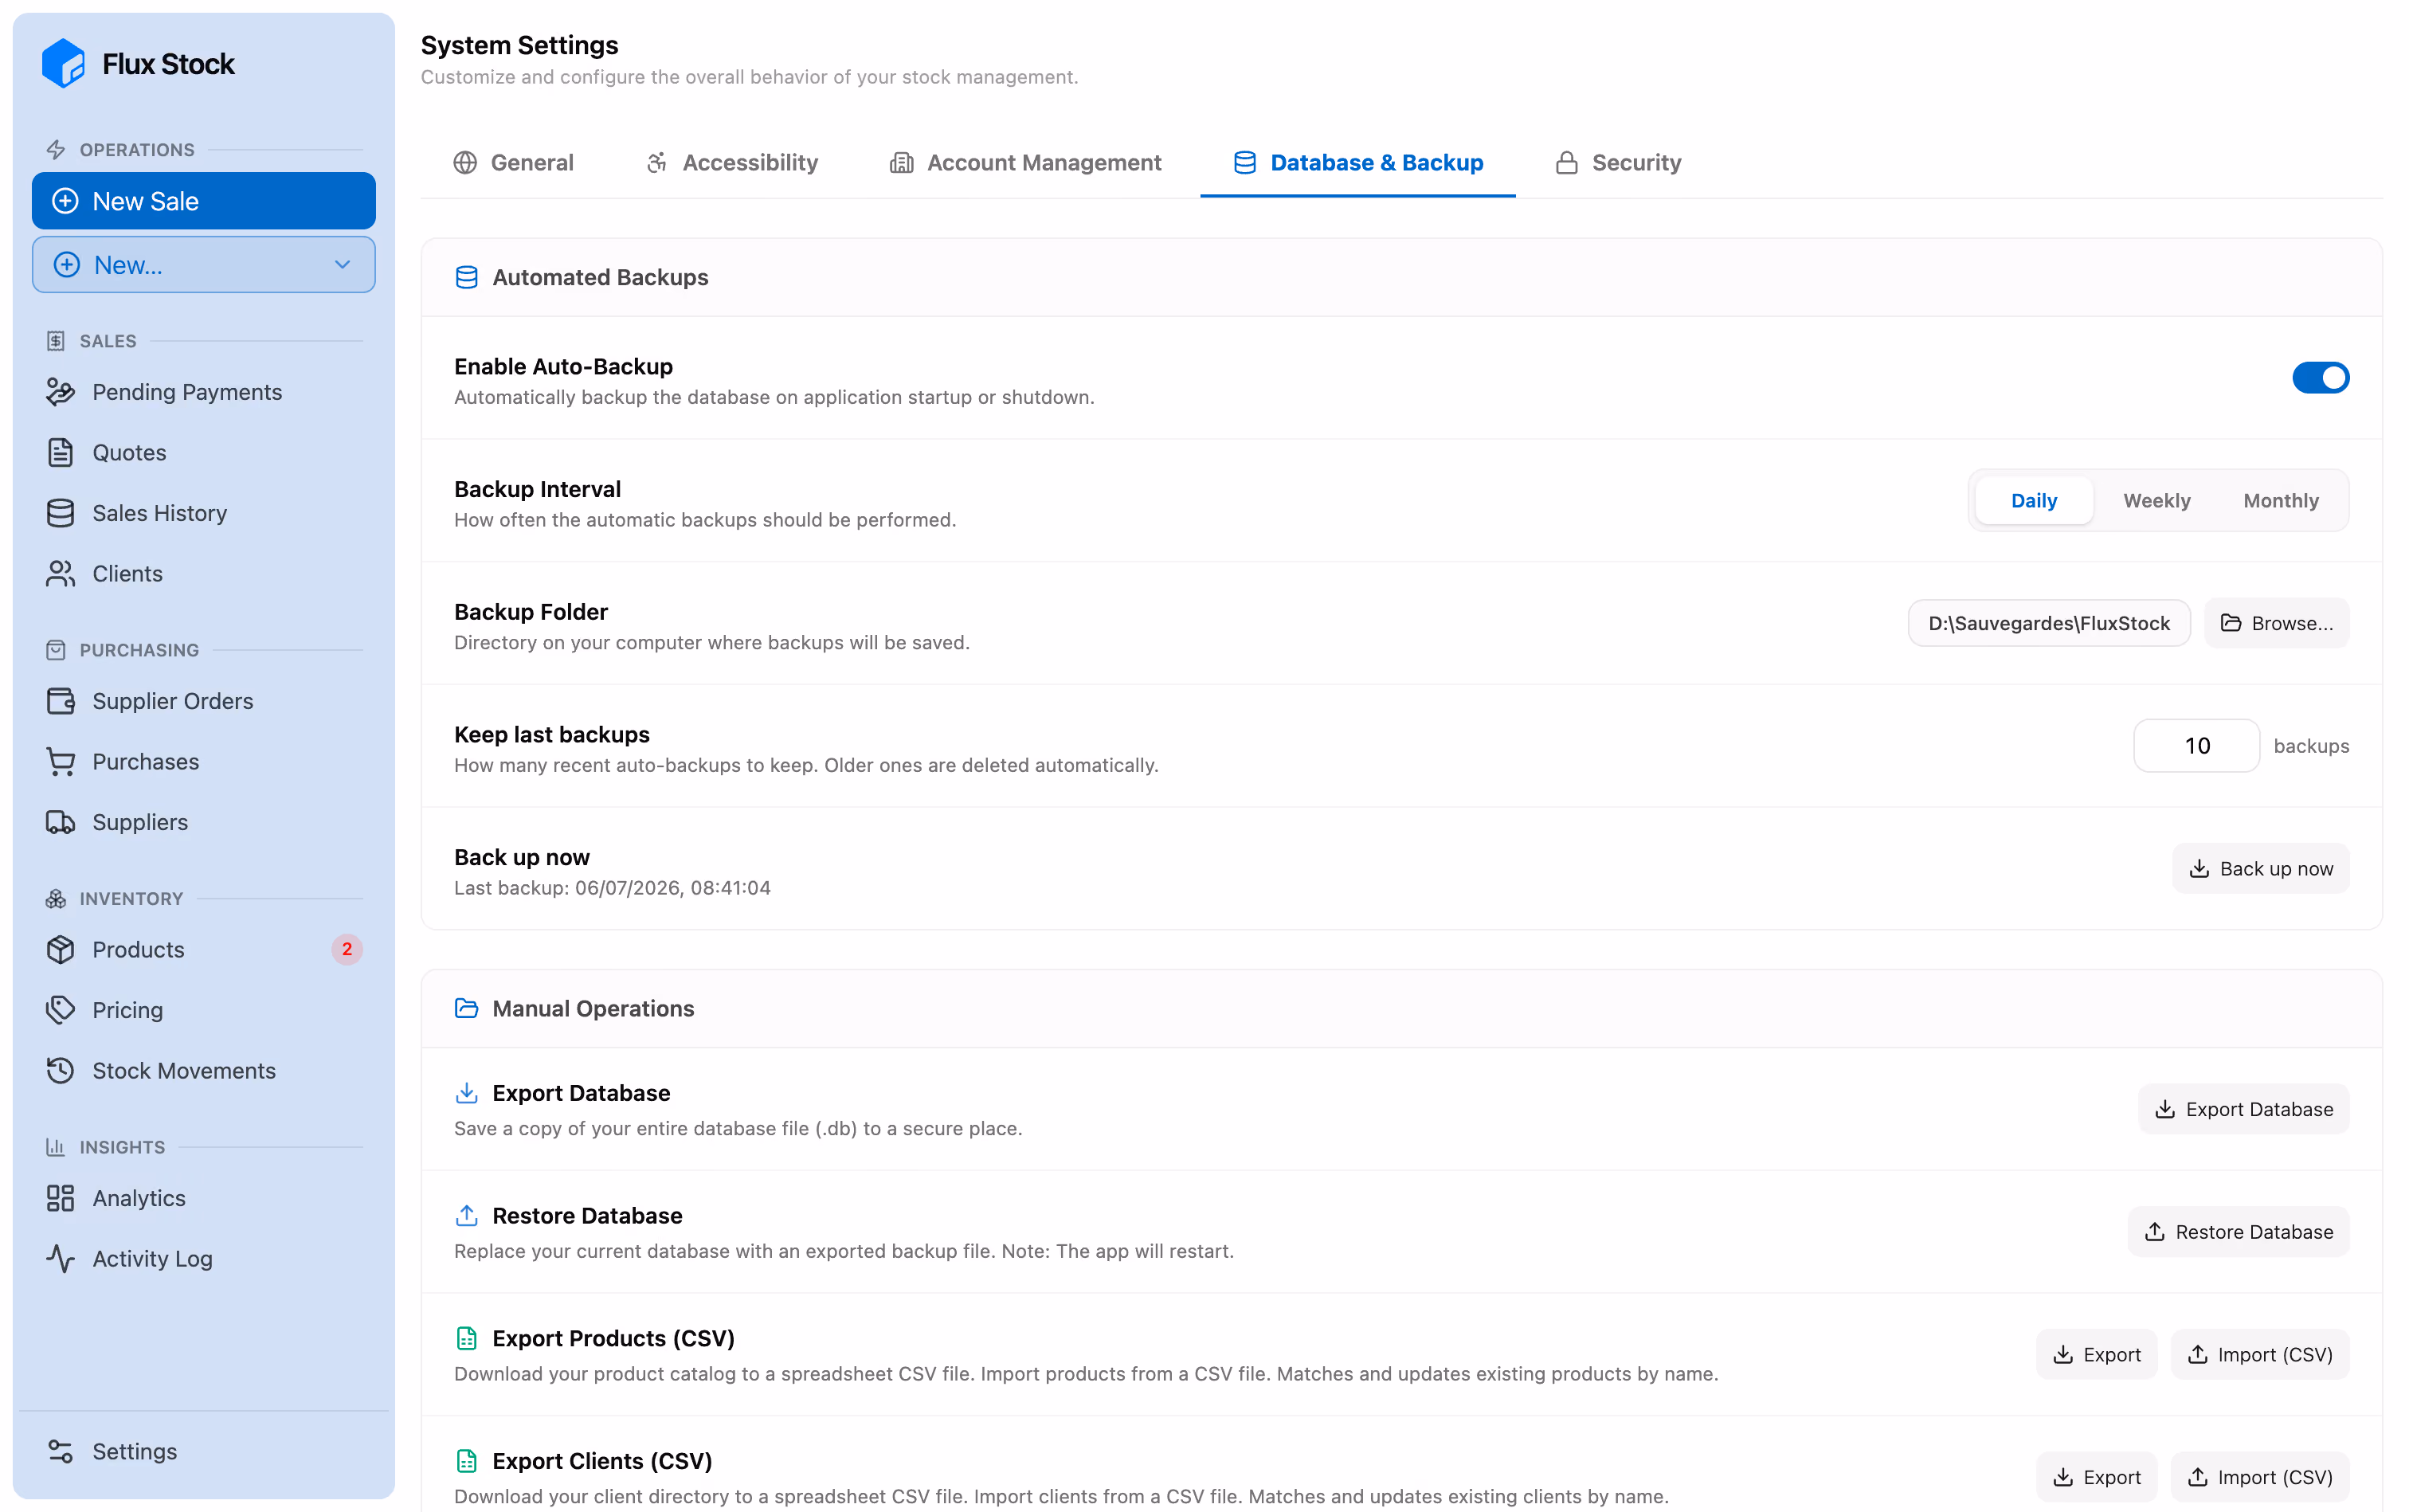
Task: Click 'Last backup: 06/07/2026, 08:41:04' text
Action: [x=612, y=888]
